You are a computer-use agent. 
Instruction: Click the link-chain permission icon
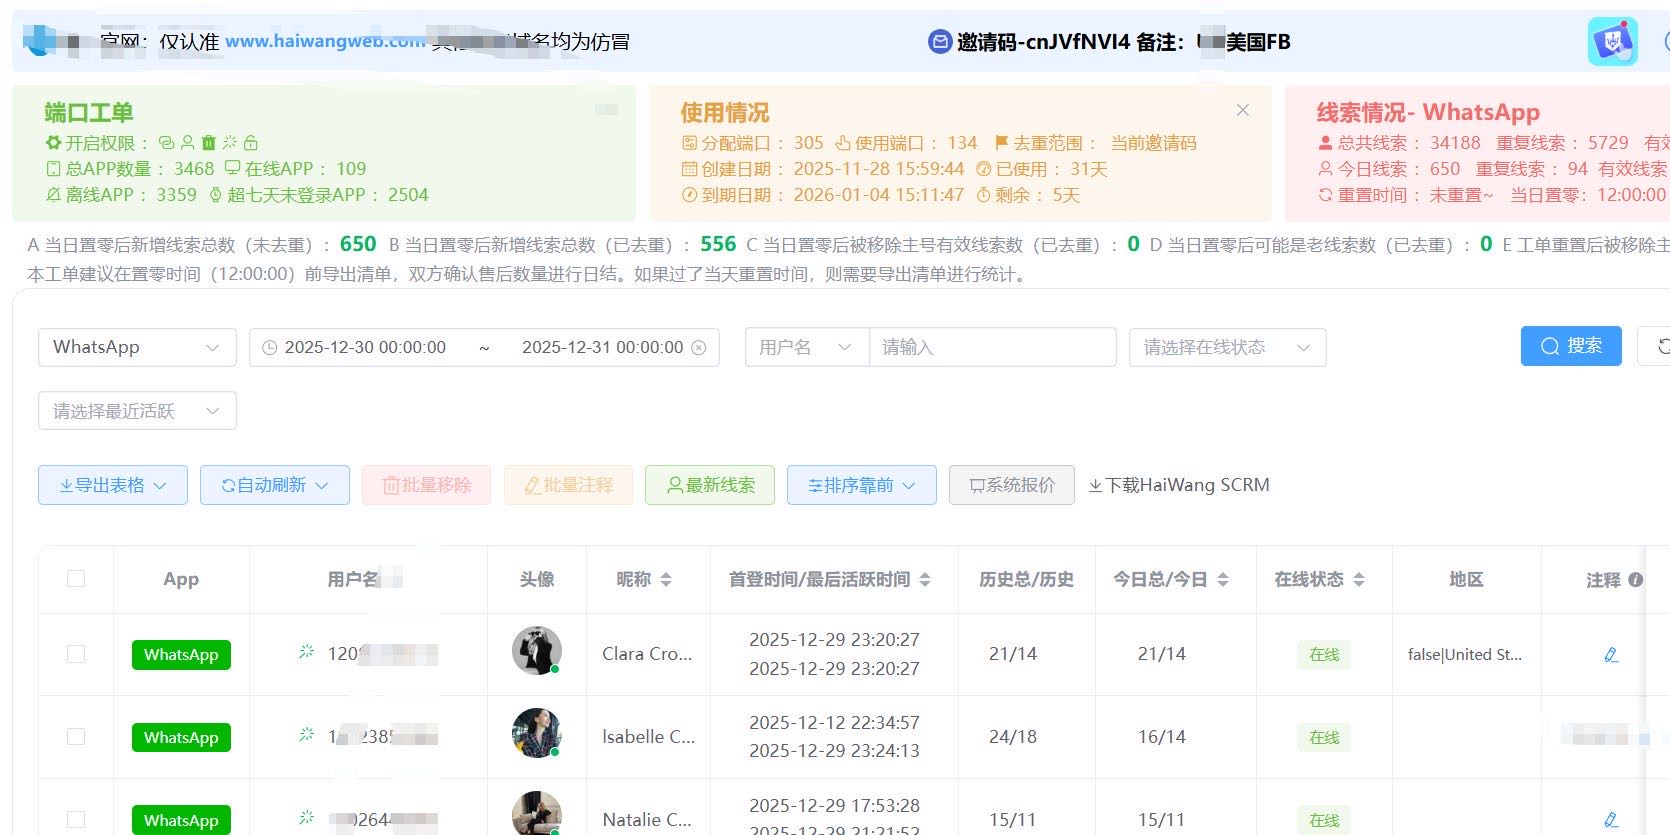[x=167, y=143]
